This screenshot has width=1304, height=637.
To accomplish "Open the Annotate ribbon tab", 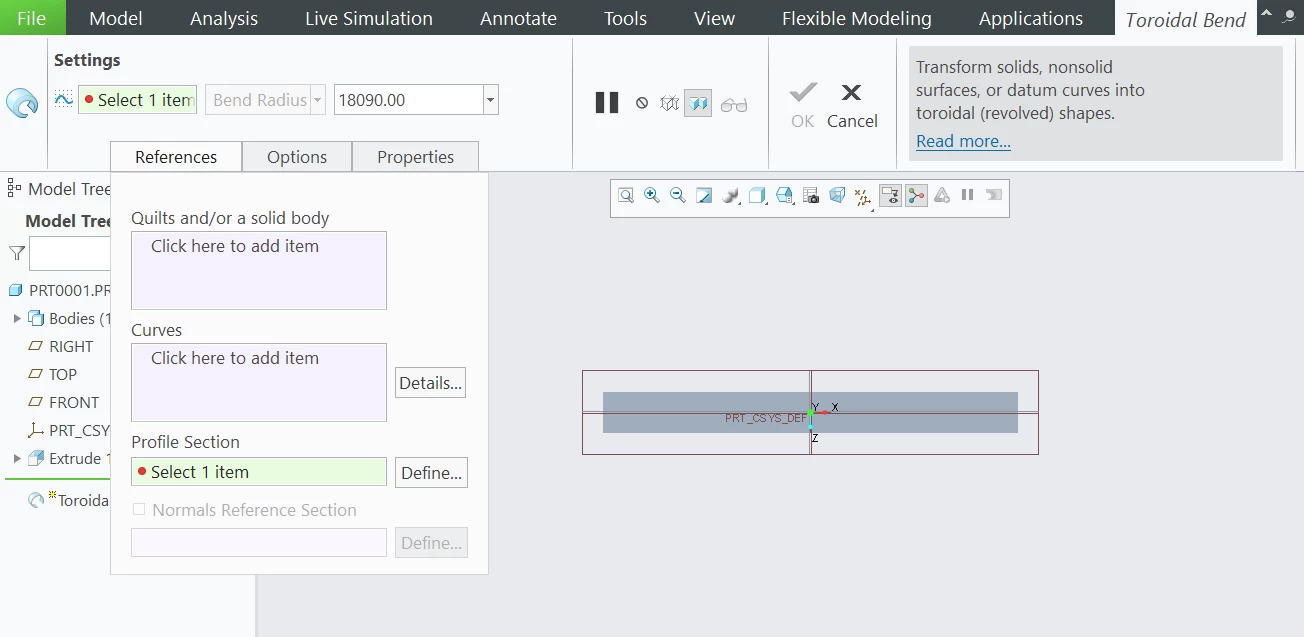I will point(518,18).
